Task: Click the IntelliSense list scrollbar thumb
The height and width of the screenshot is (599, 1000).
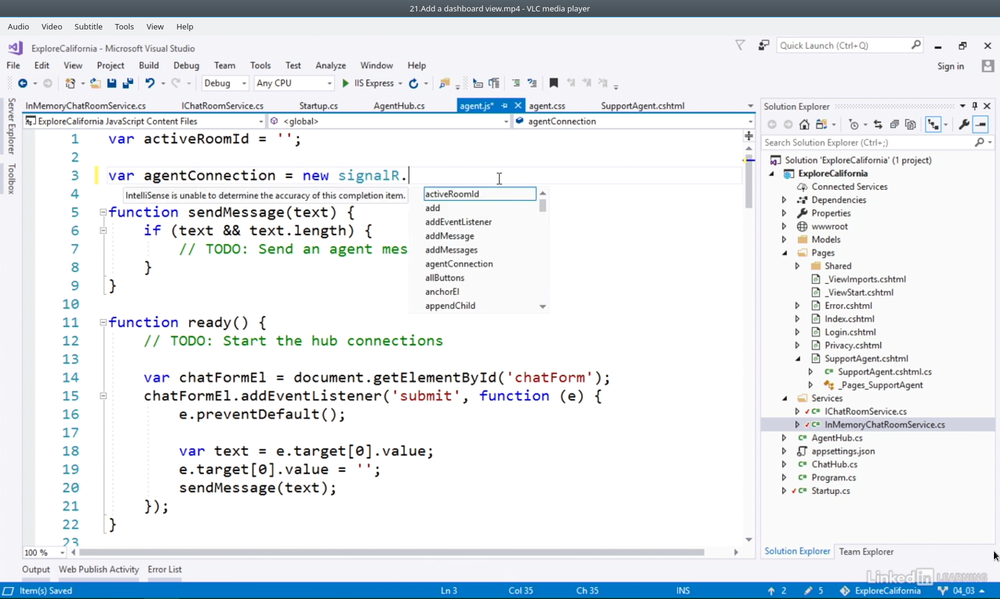Action: point(543,206)
